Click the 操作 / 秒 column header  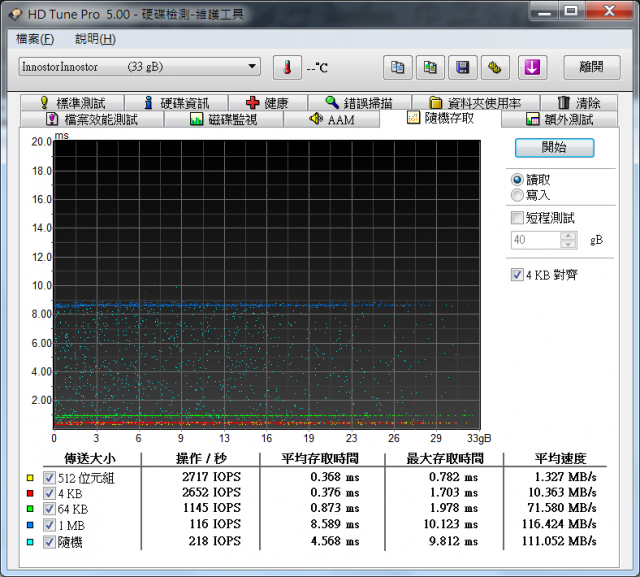tap(201, 458)
